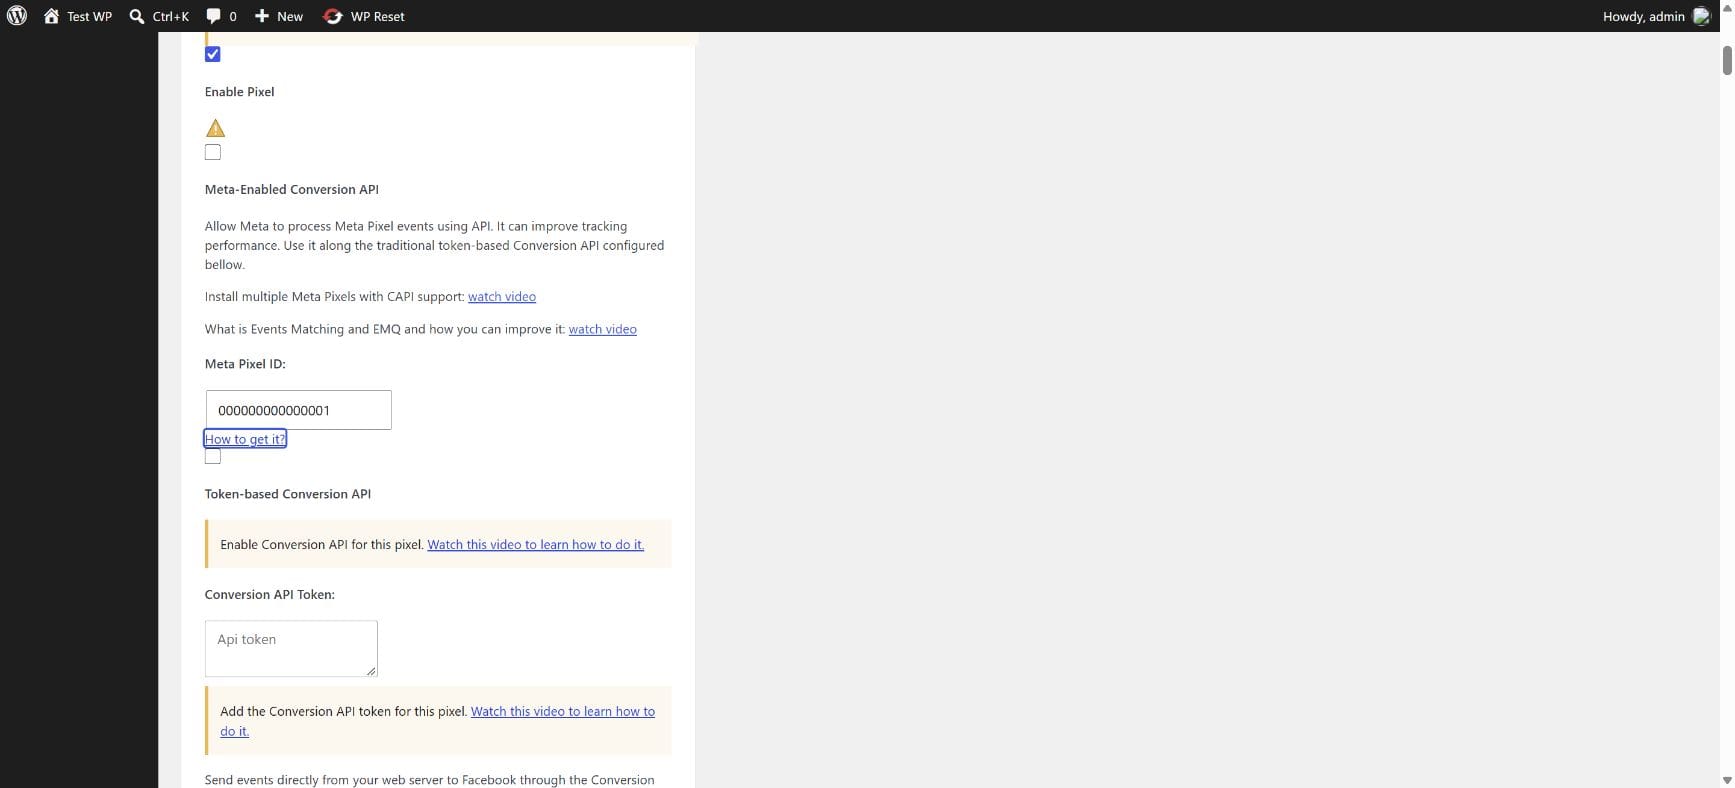Click the Token-based Conversion API heading
Image resolution: width=1735 pixels, height=788 pixels.
[x=288, y=494]
